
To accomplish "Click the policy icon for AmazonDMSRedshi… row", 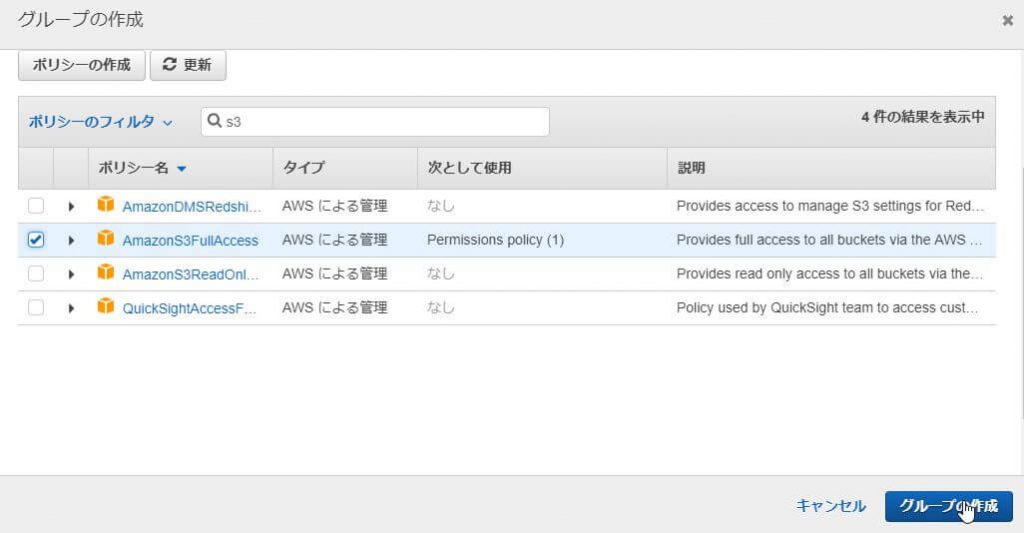I will [106, 204].
